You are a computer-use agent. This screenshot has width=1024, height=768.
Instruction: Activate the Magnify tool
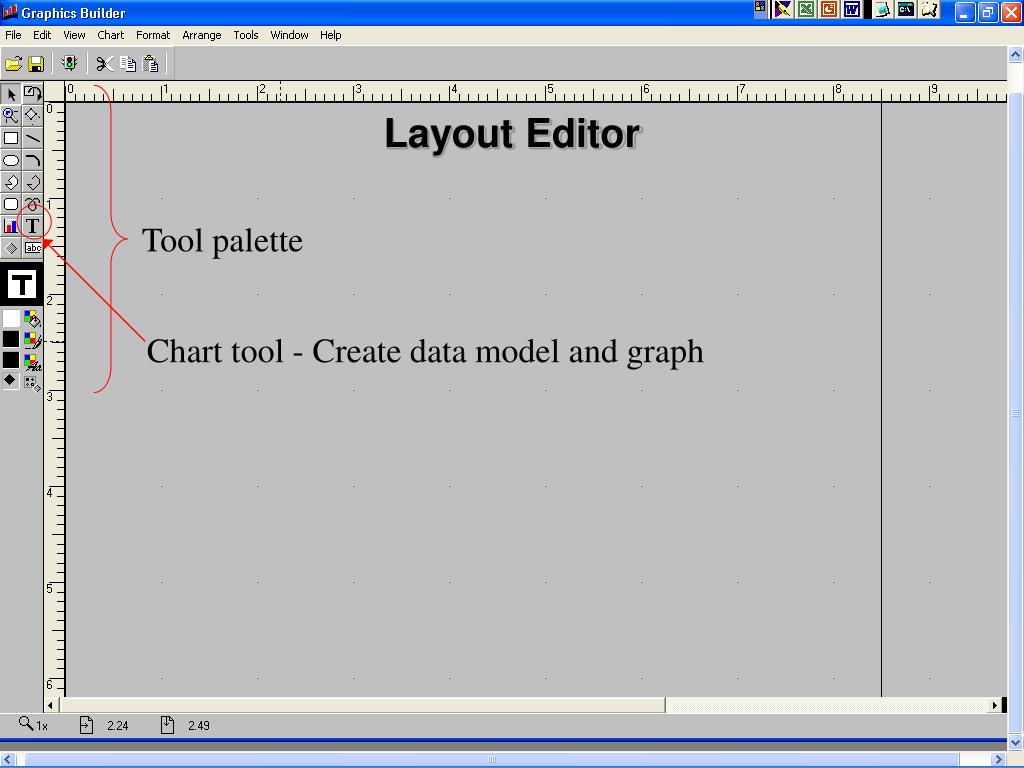point(10,116)
